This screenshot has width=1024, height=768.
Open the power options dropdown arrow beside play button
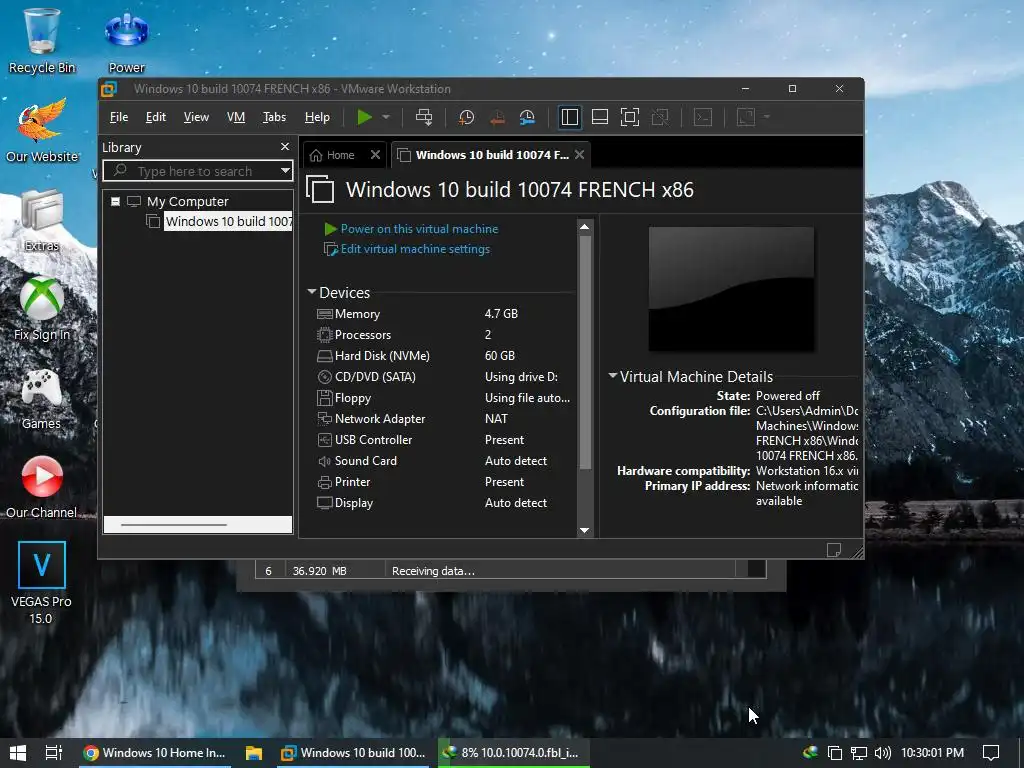[386, 117]
